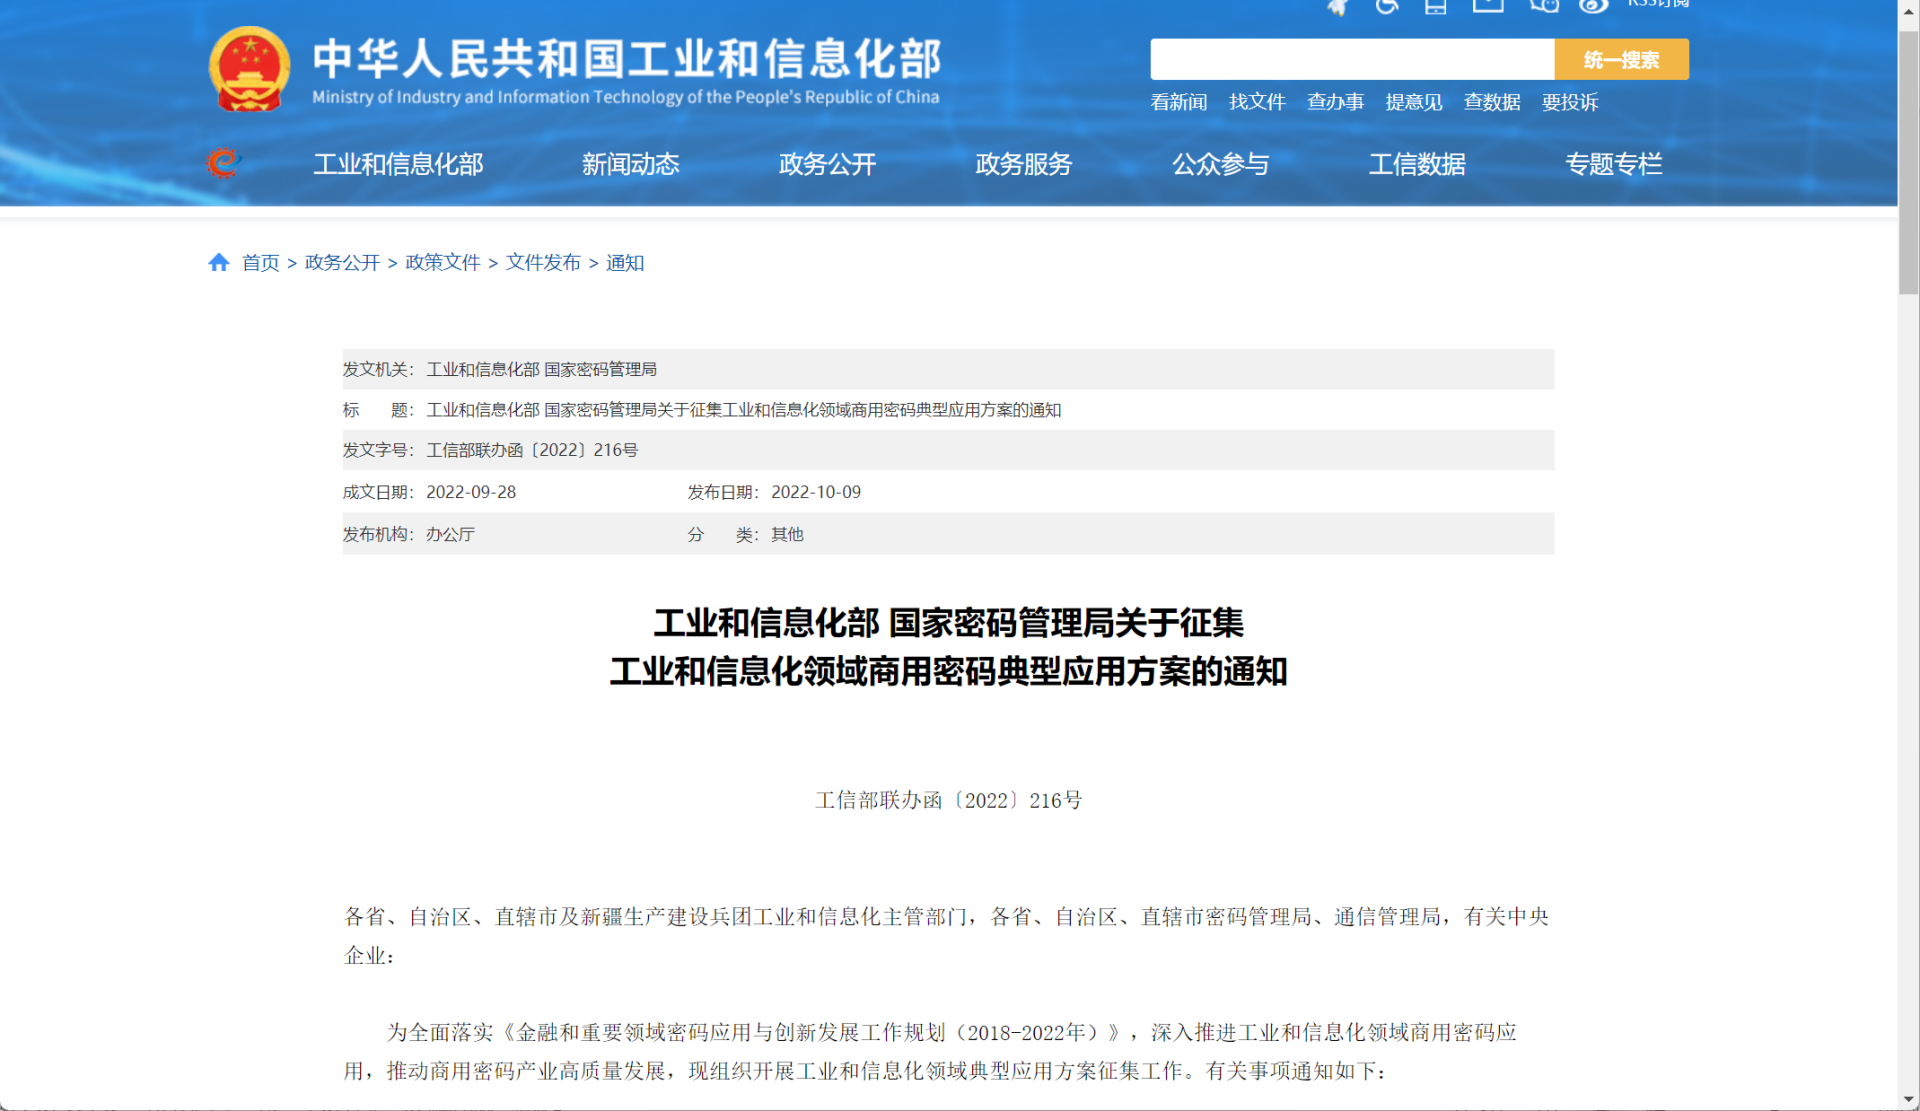This screenshot has height=1111, width=1920.
Task: Open the WeChat icon in the top bar
Action: pos(1543,6)
